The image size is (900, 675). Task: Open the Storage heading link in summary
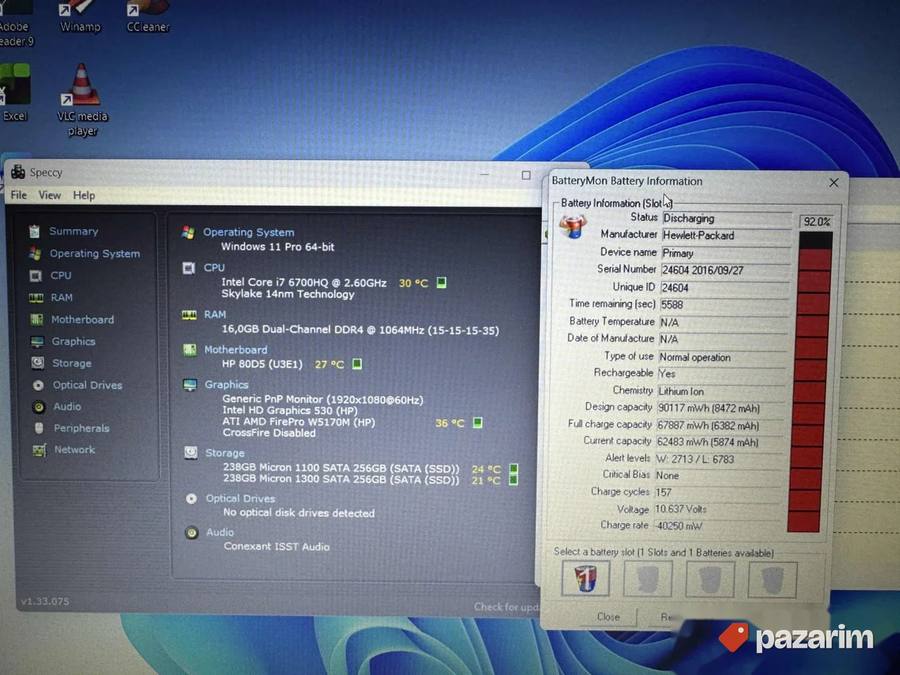(225, 453)
